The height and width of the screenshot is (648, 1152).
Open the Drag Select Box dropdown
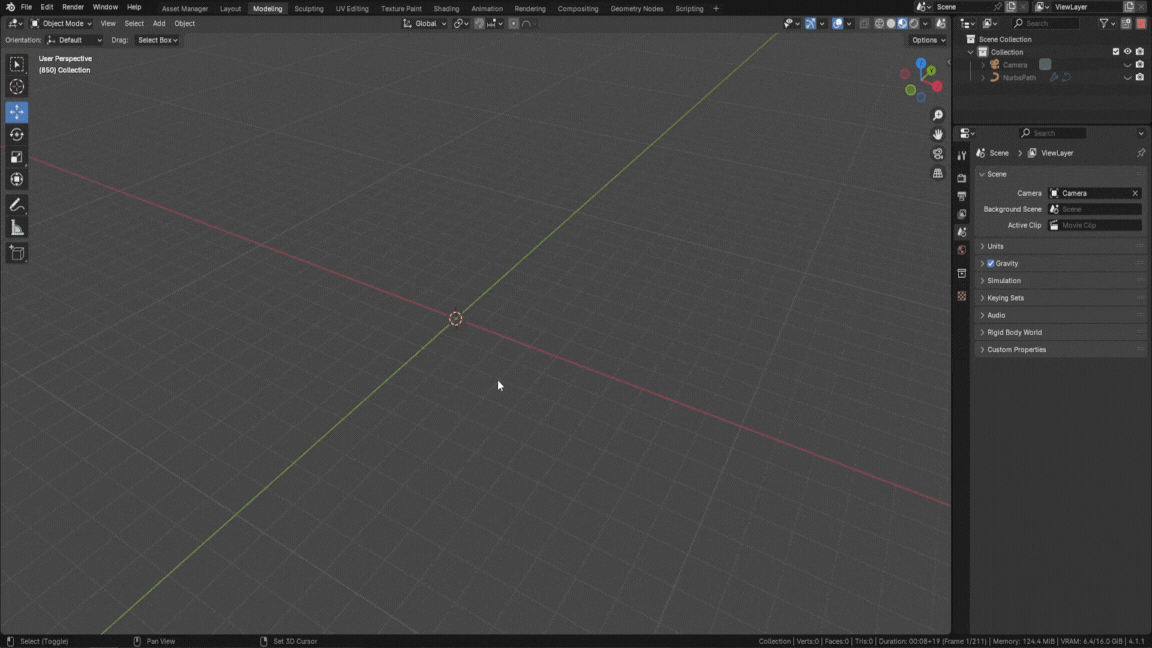point(157,40)
